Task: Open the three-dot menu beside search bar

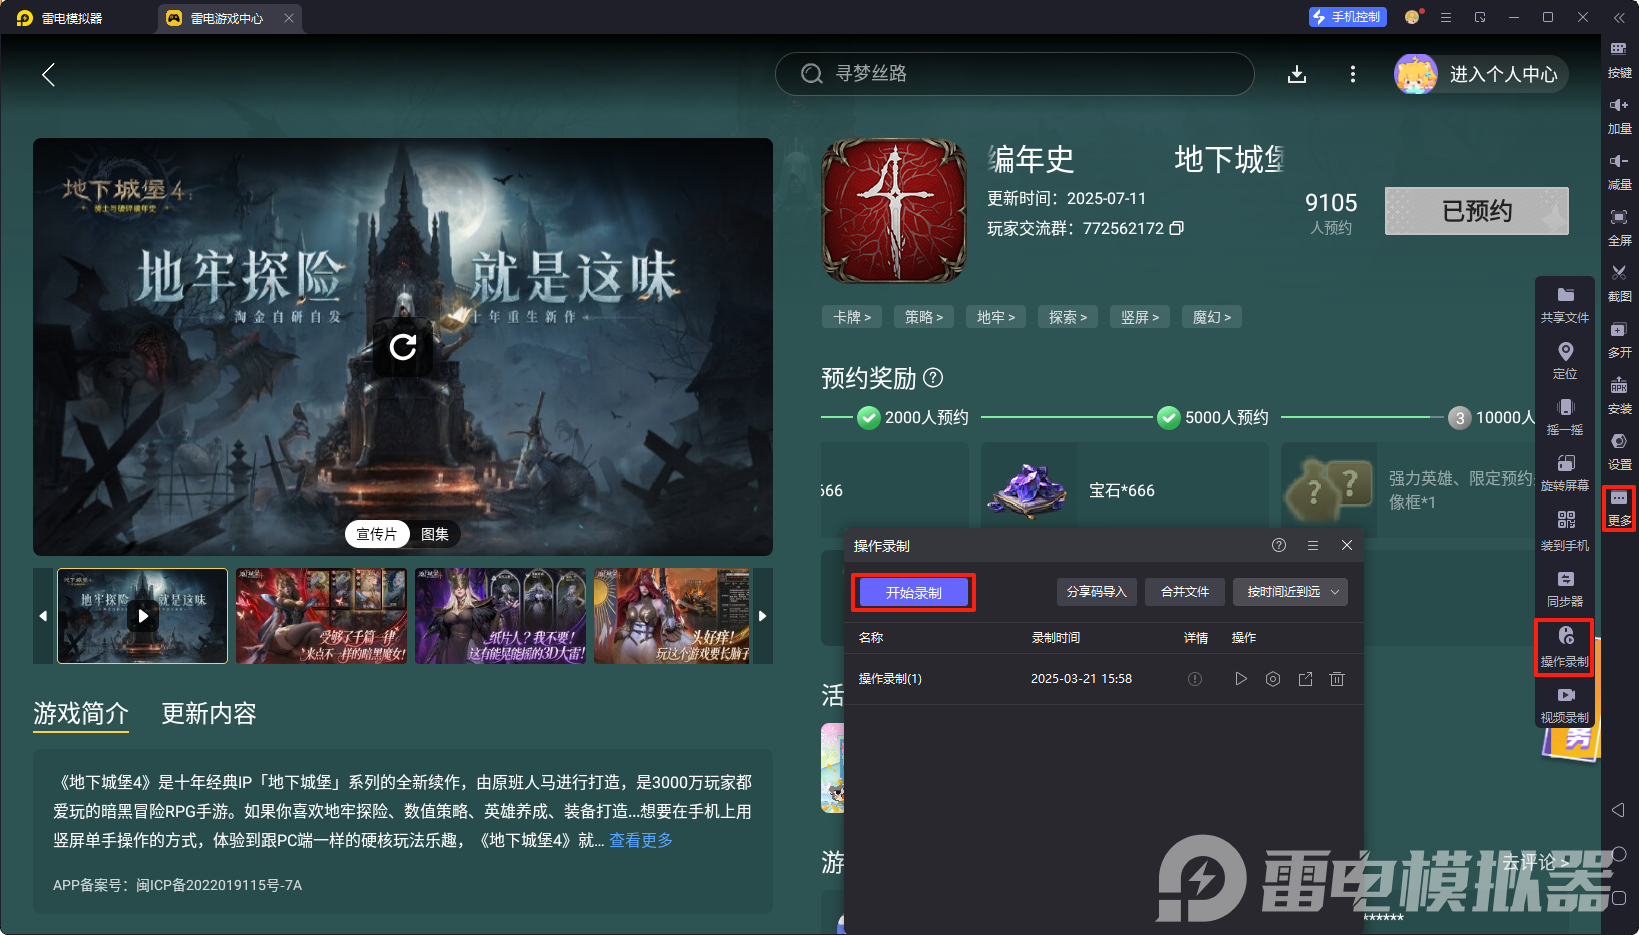Action: (x=1352, y=73)
